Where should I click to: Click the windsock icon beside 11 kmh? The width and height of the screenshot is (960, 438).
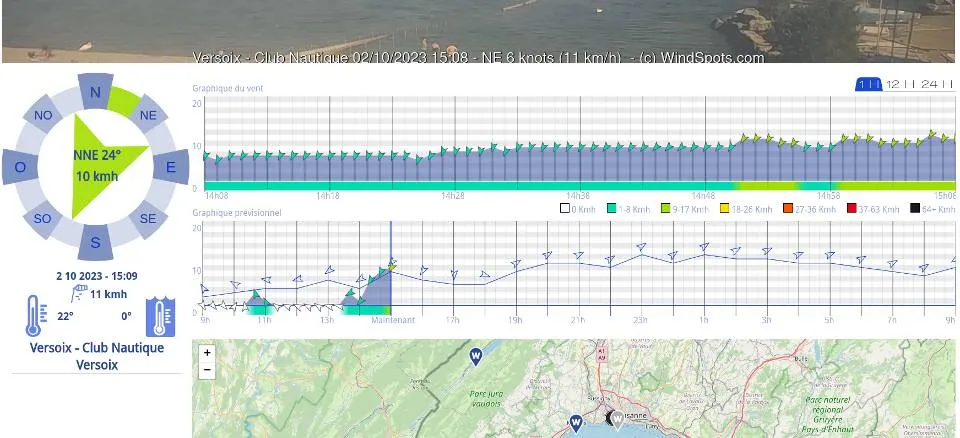pos(79,293)
